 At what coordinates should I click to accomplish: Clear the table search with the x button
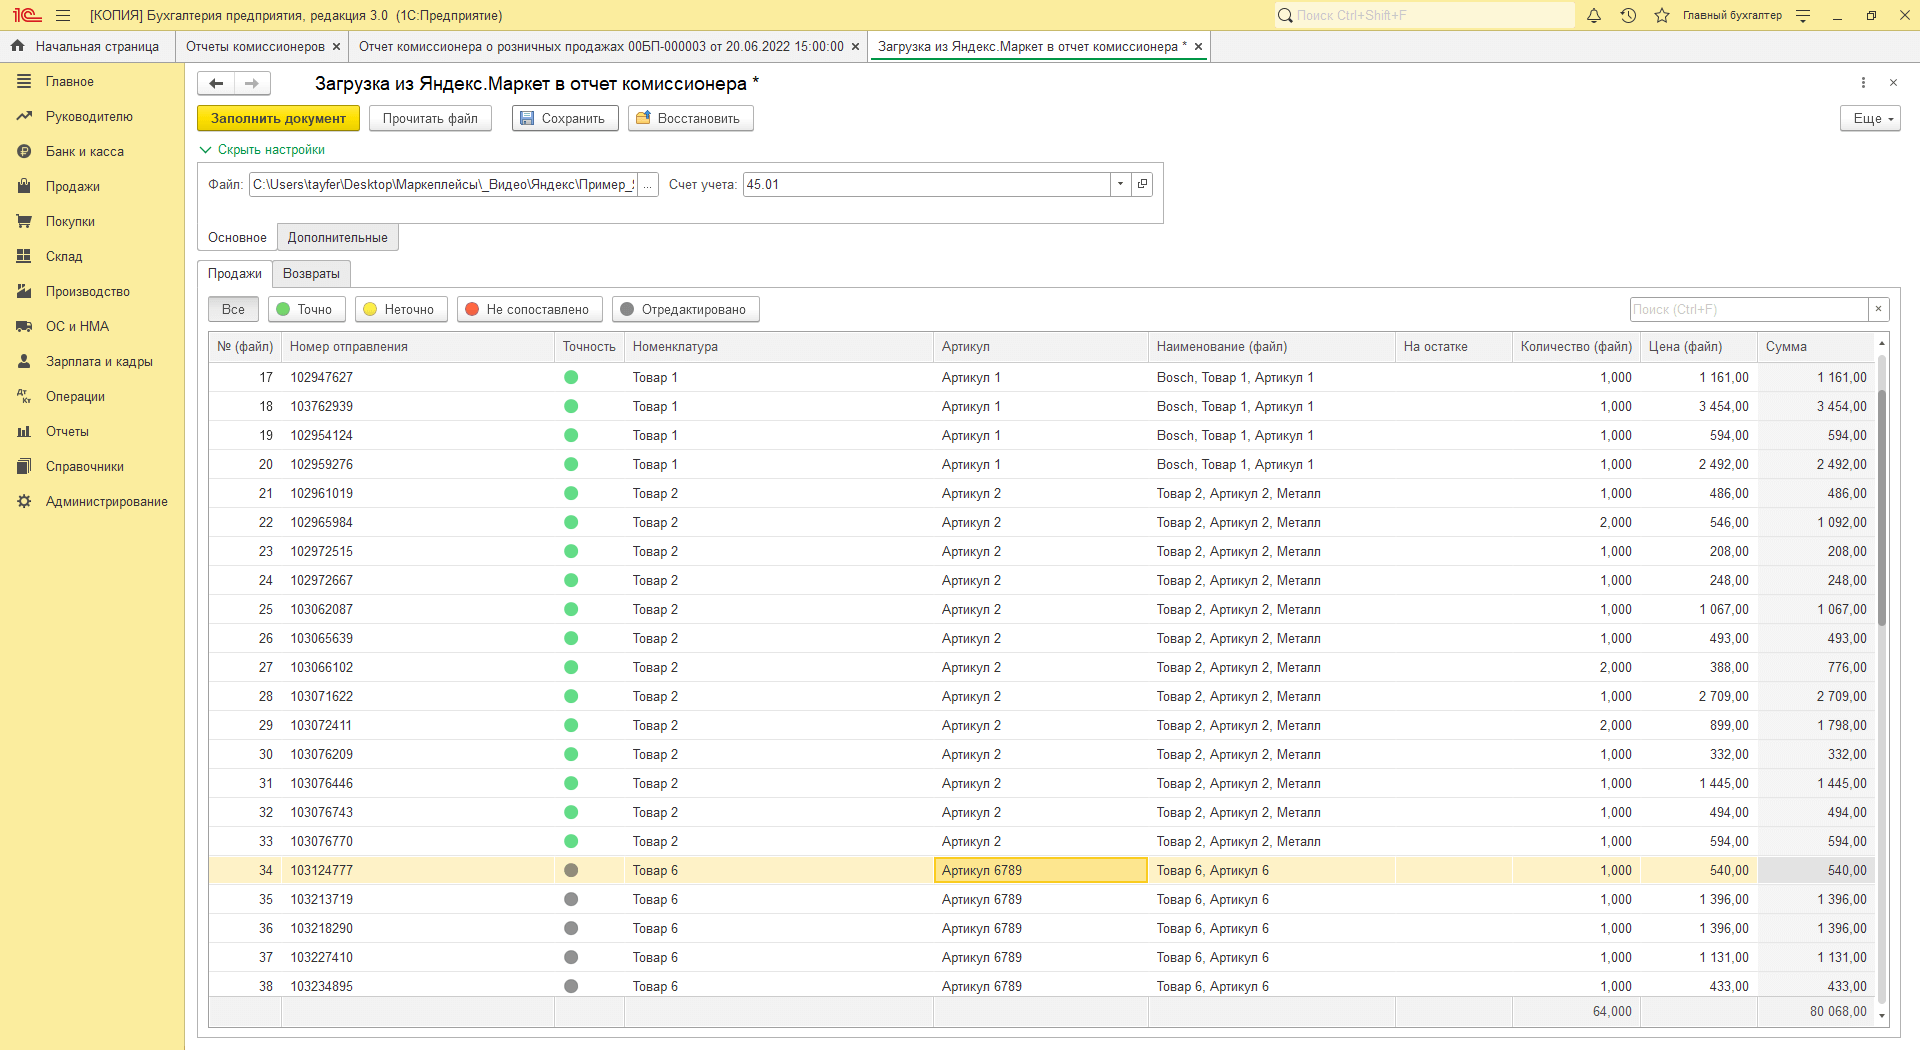[x=1879, y=310]
